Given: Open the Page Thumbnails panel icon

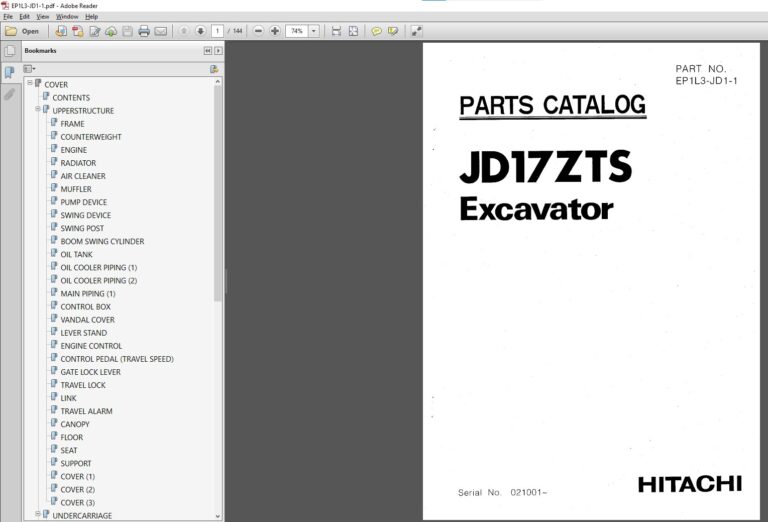Looking at the screenshot, I should tap(9, 51).
